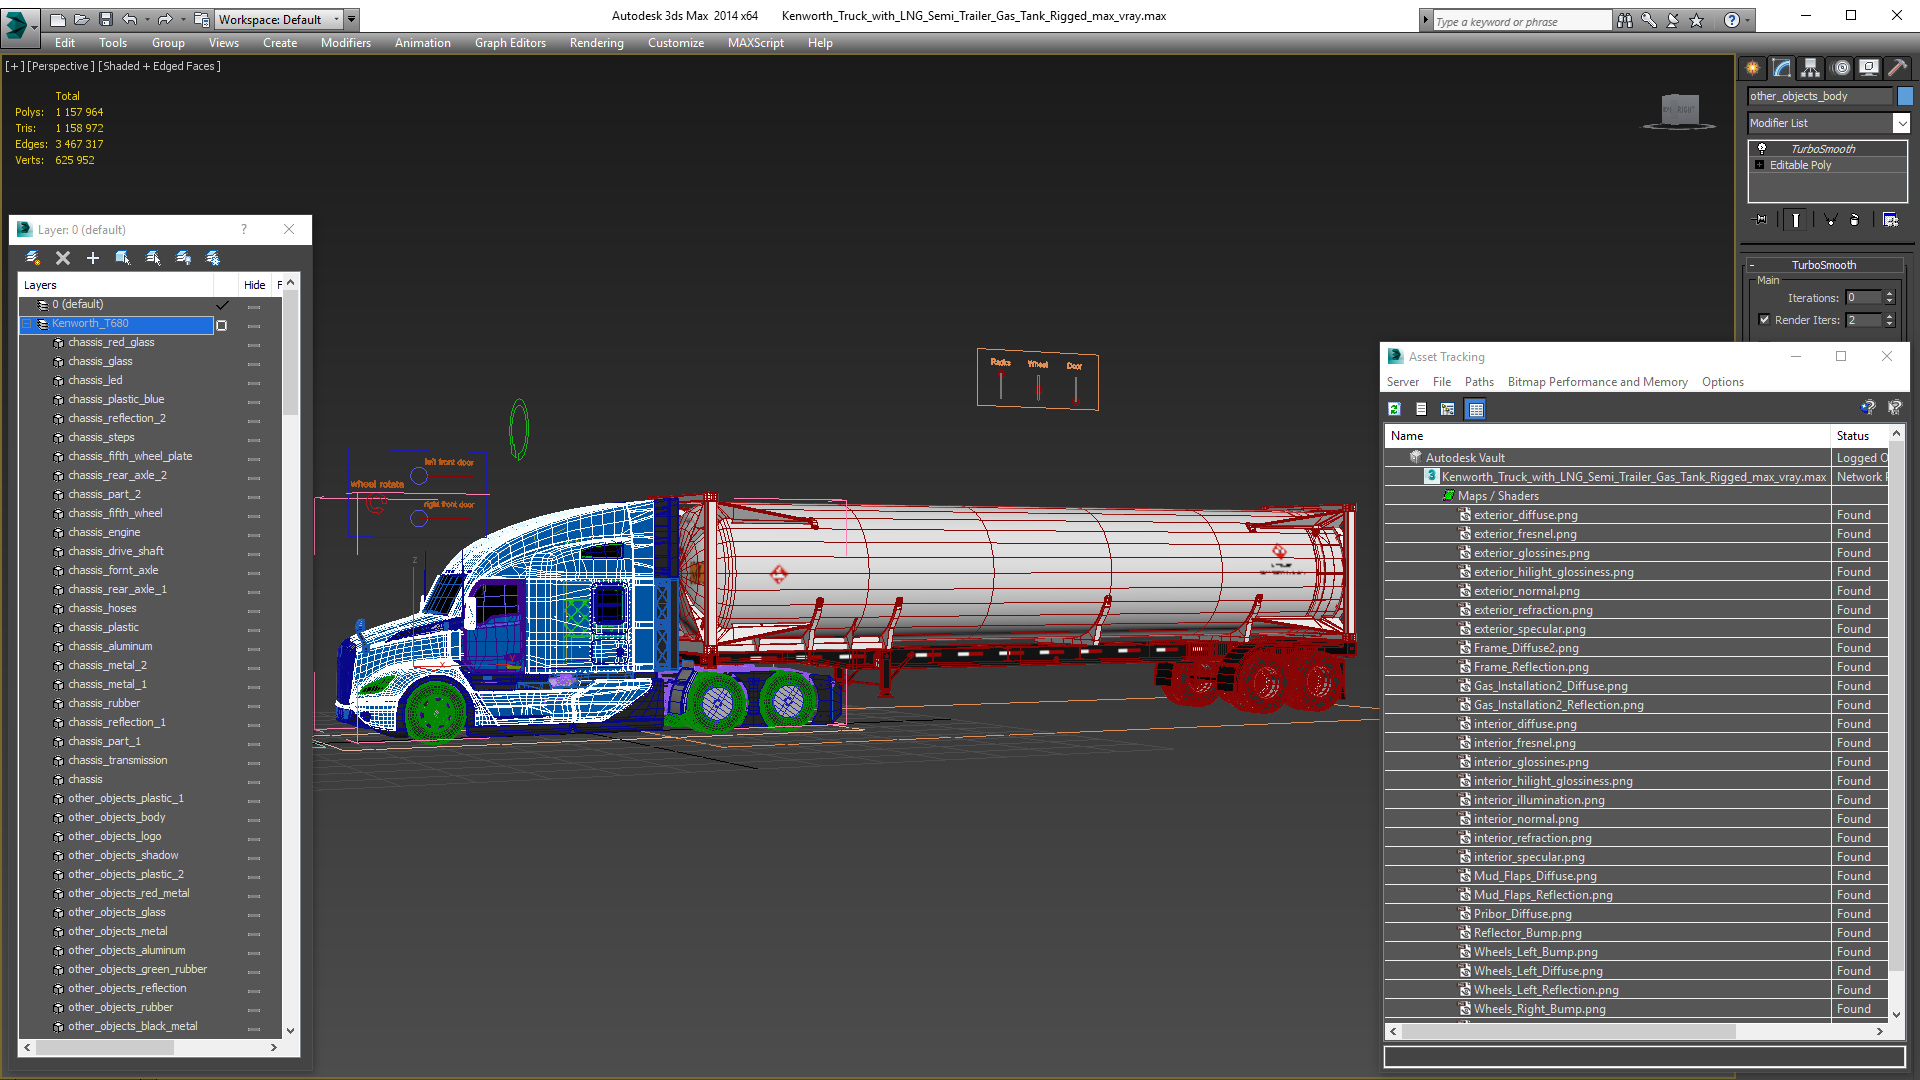This screenshot has width=1920, height=1080.
Task: Click the Tree View icon in Asset Tracking
Action: [1447, 409]
